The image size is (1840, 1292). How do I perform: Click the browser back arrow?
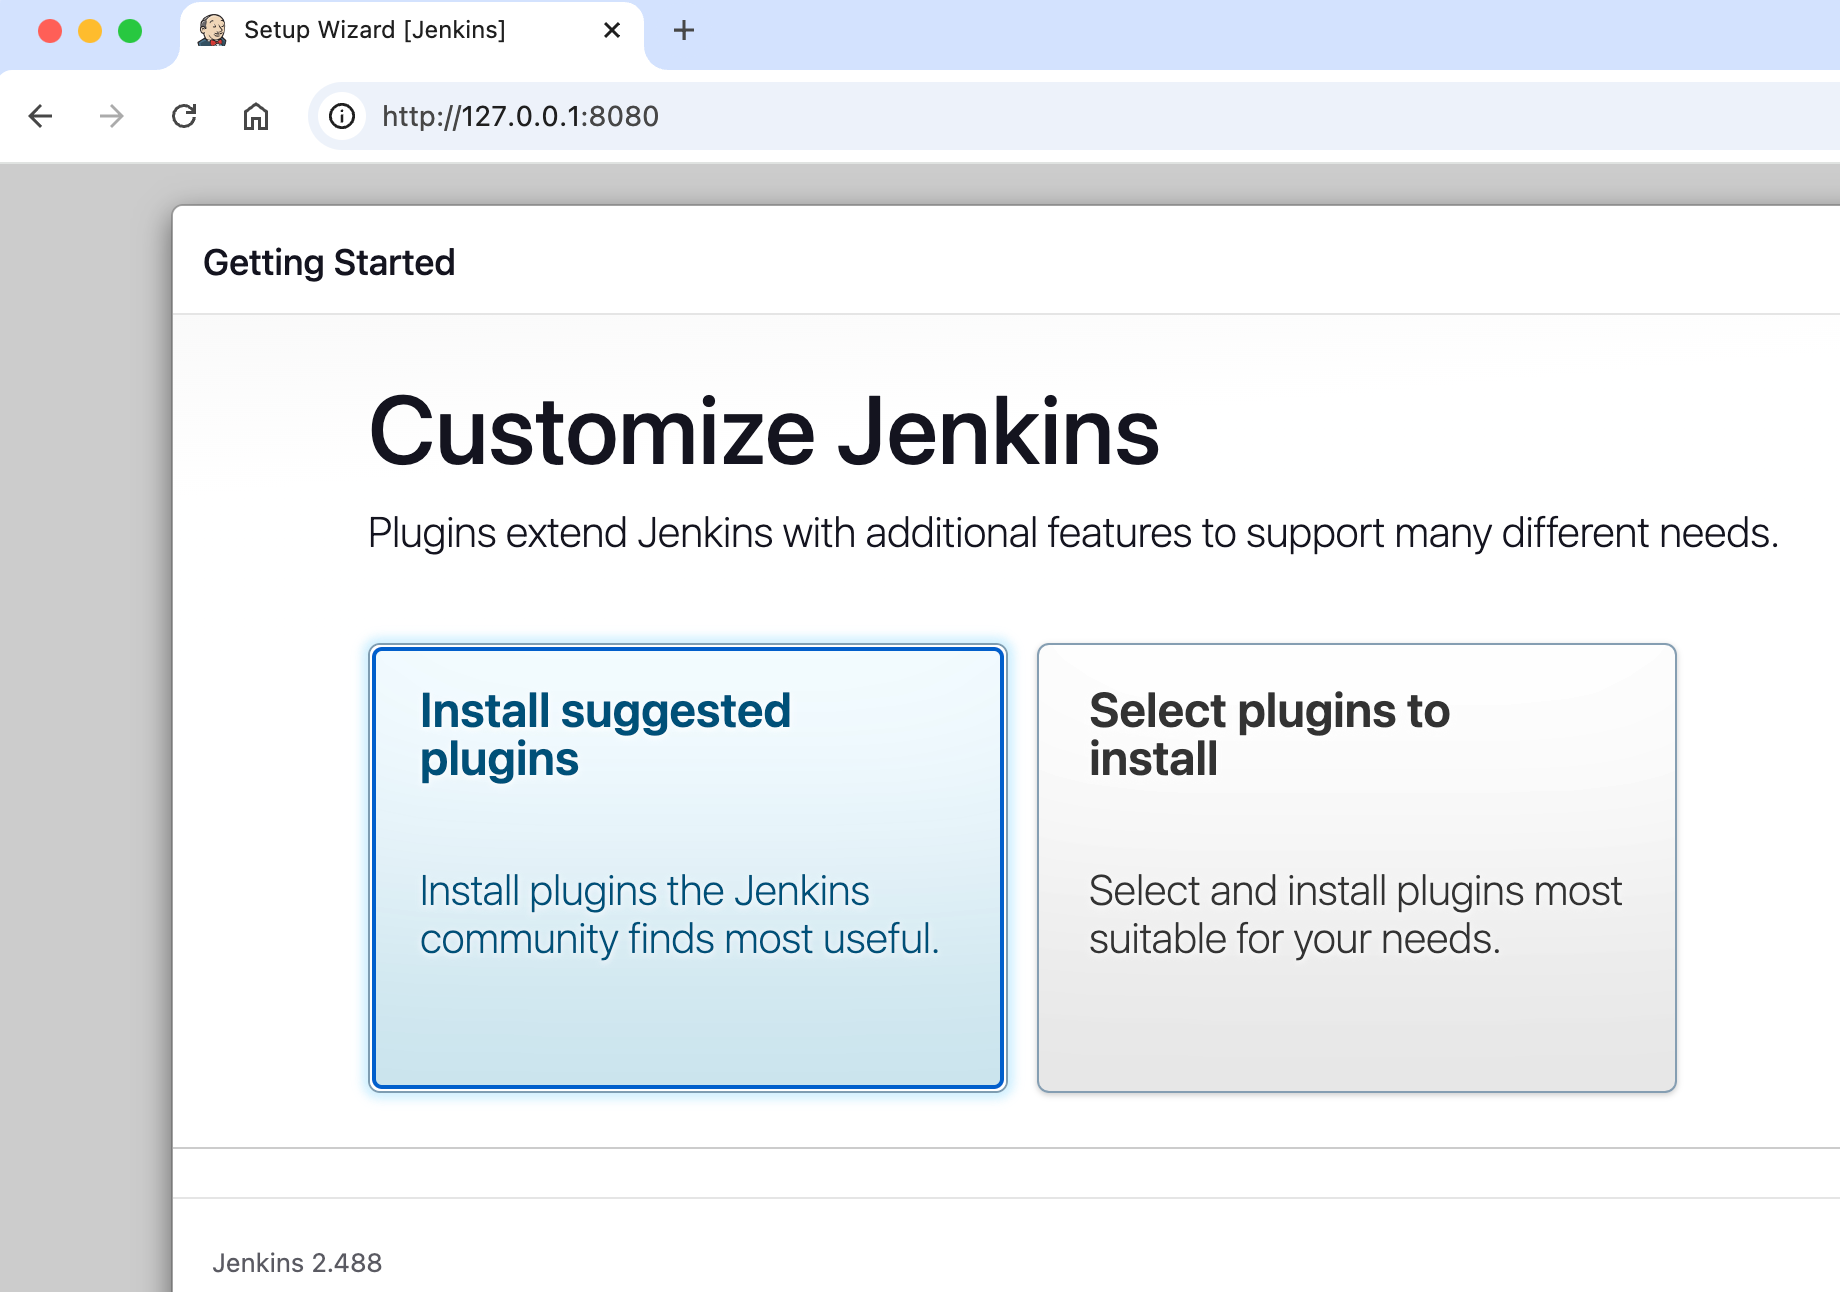[40, 116]
